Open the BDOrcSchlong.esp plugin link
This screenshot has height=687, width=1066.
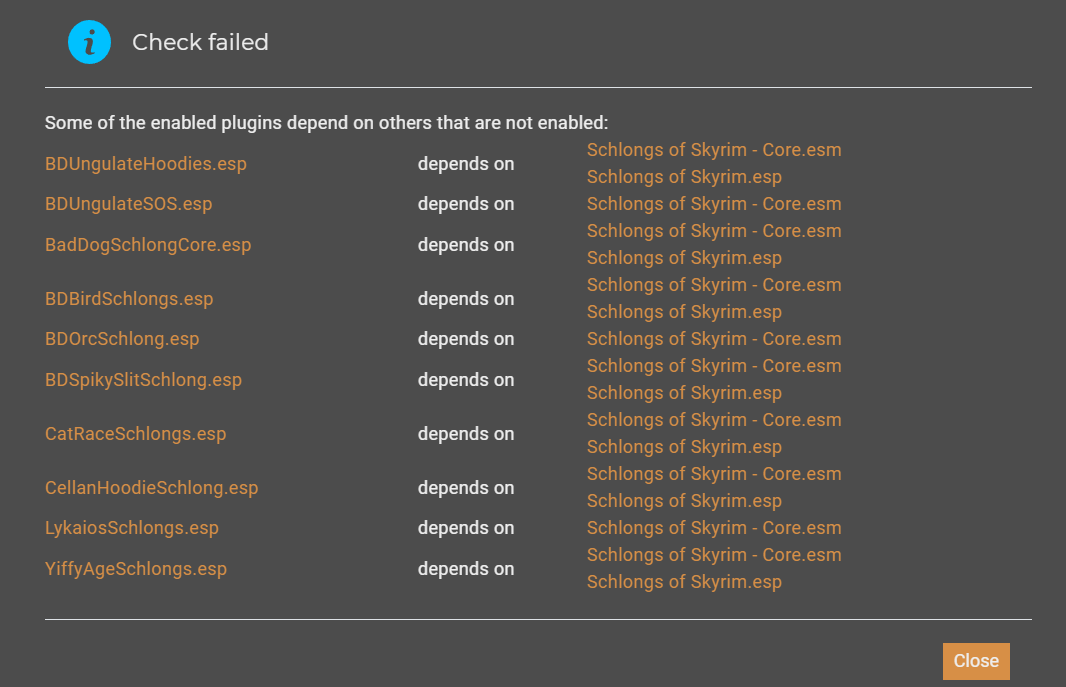coord(122,339)
